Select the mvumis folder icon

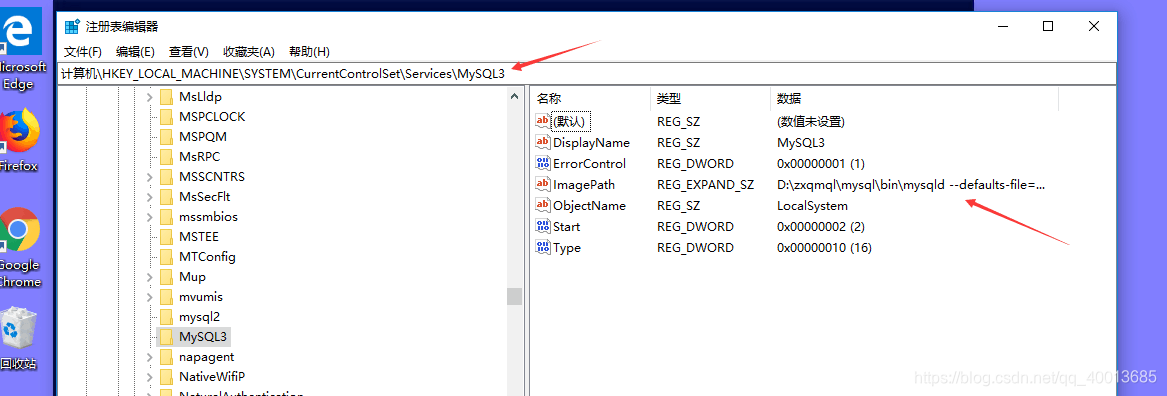click(x=166, y=297)
